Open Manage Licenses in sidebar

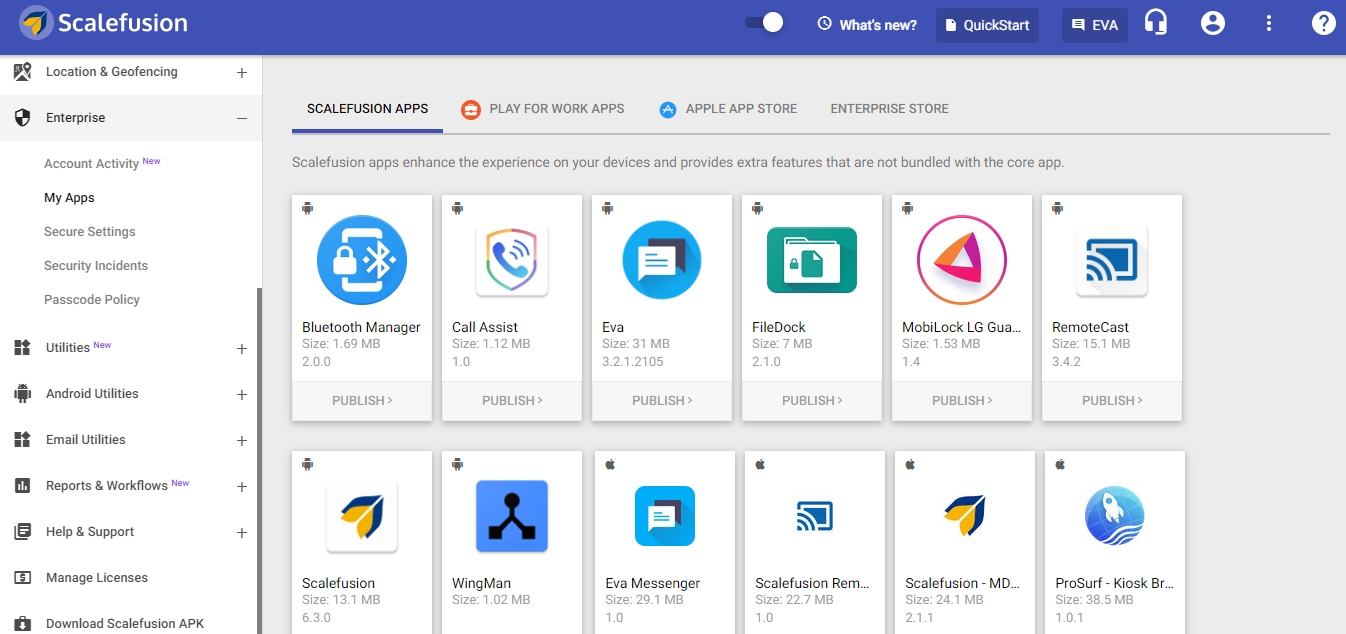click(97, 578)
